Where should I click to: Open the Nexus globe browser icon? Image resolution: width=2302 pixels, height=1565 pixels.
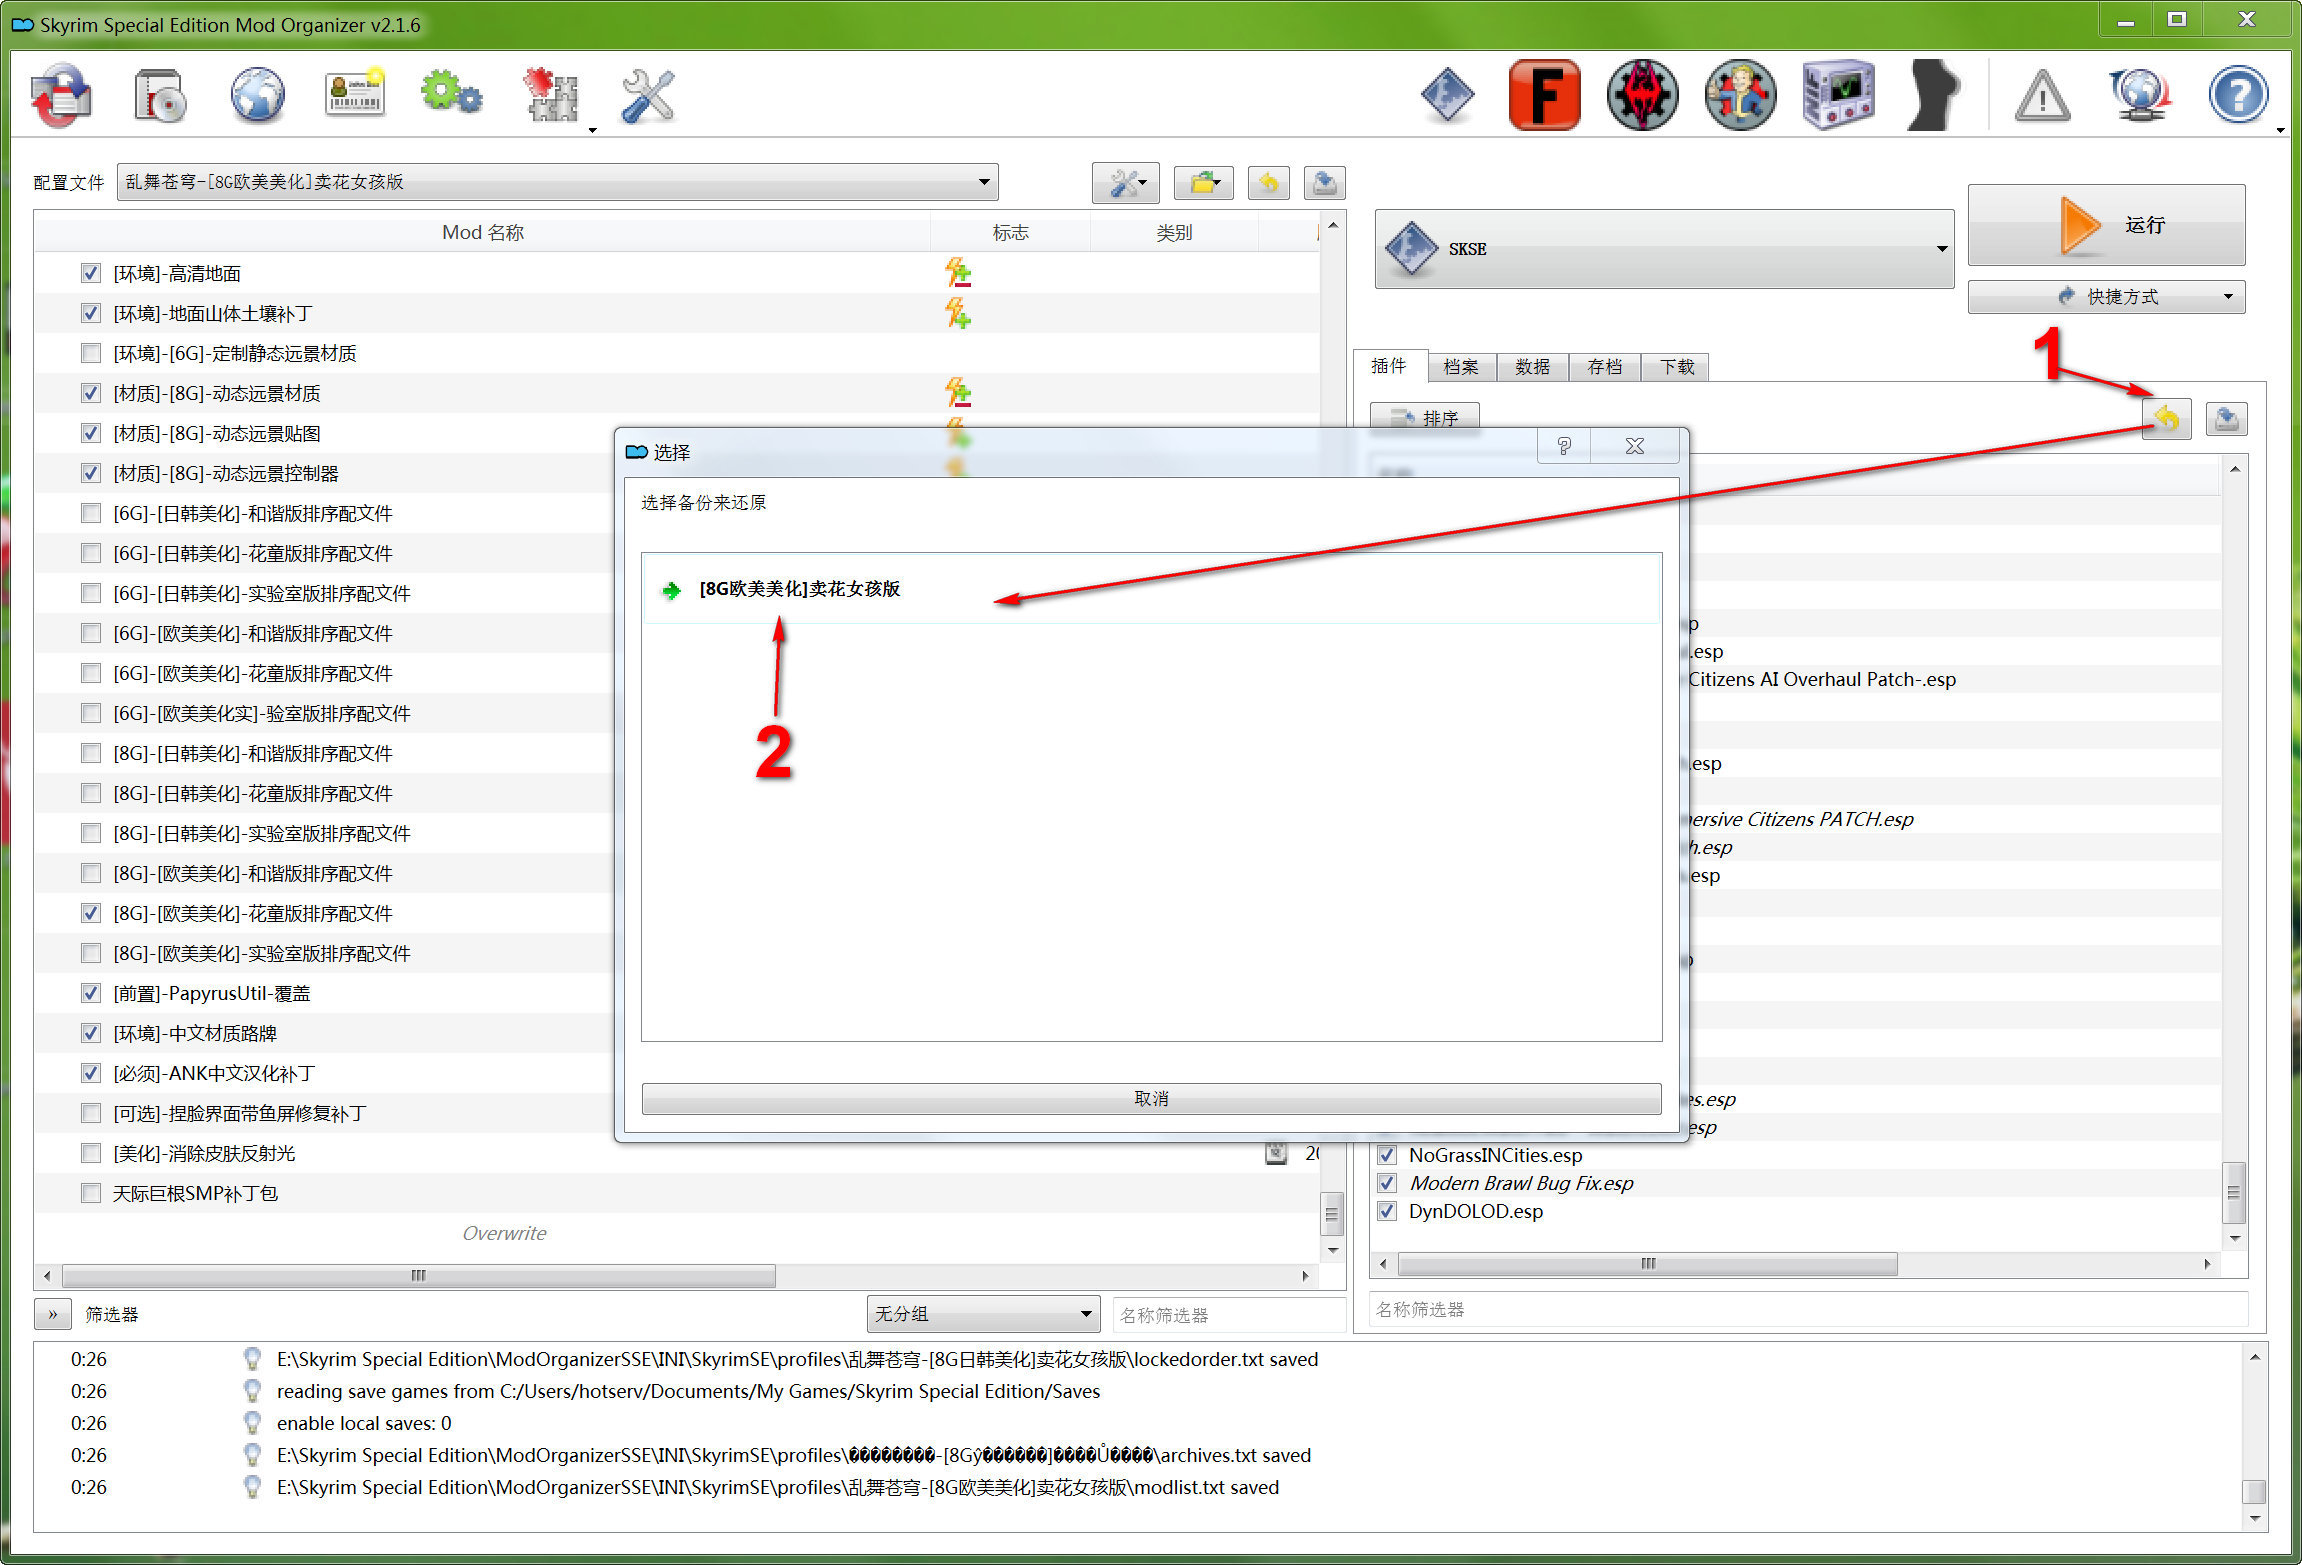[x=257, y=96]
